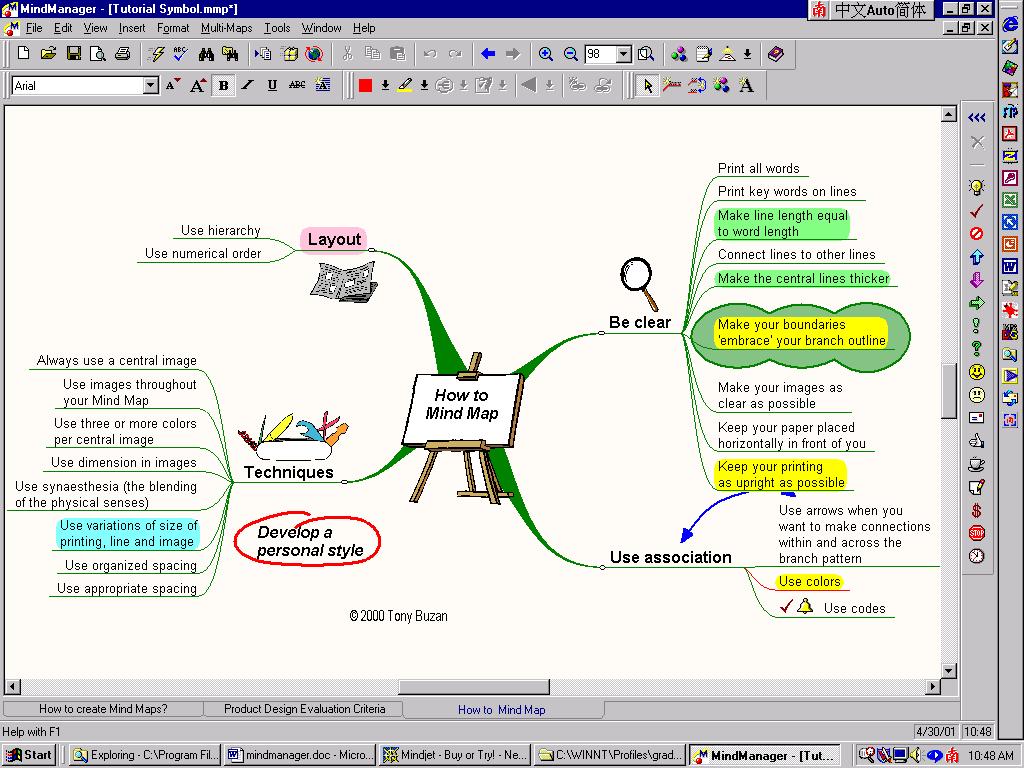Viewport: 1024px width, 768px height.
Task: Click the zoom value field showing 98
Action: [601, 54]
